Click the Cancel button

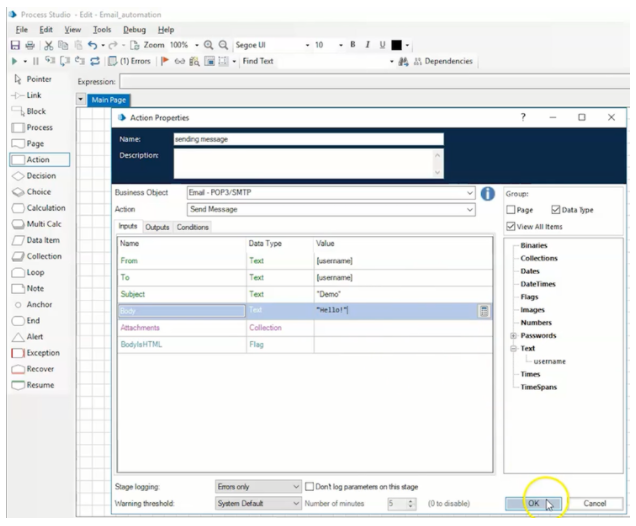(x=594, y=503)
